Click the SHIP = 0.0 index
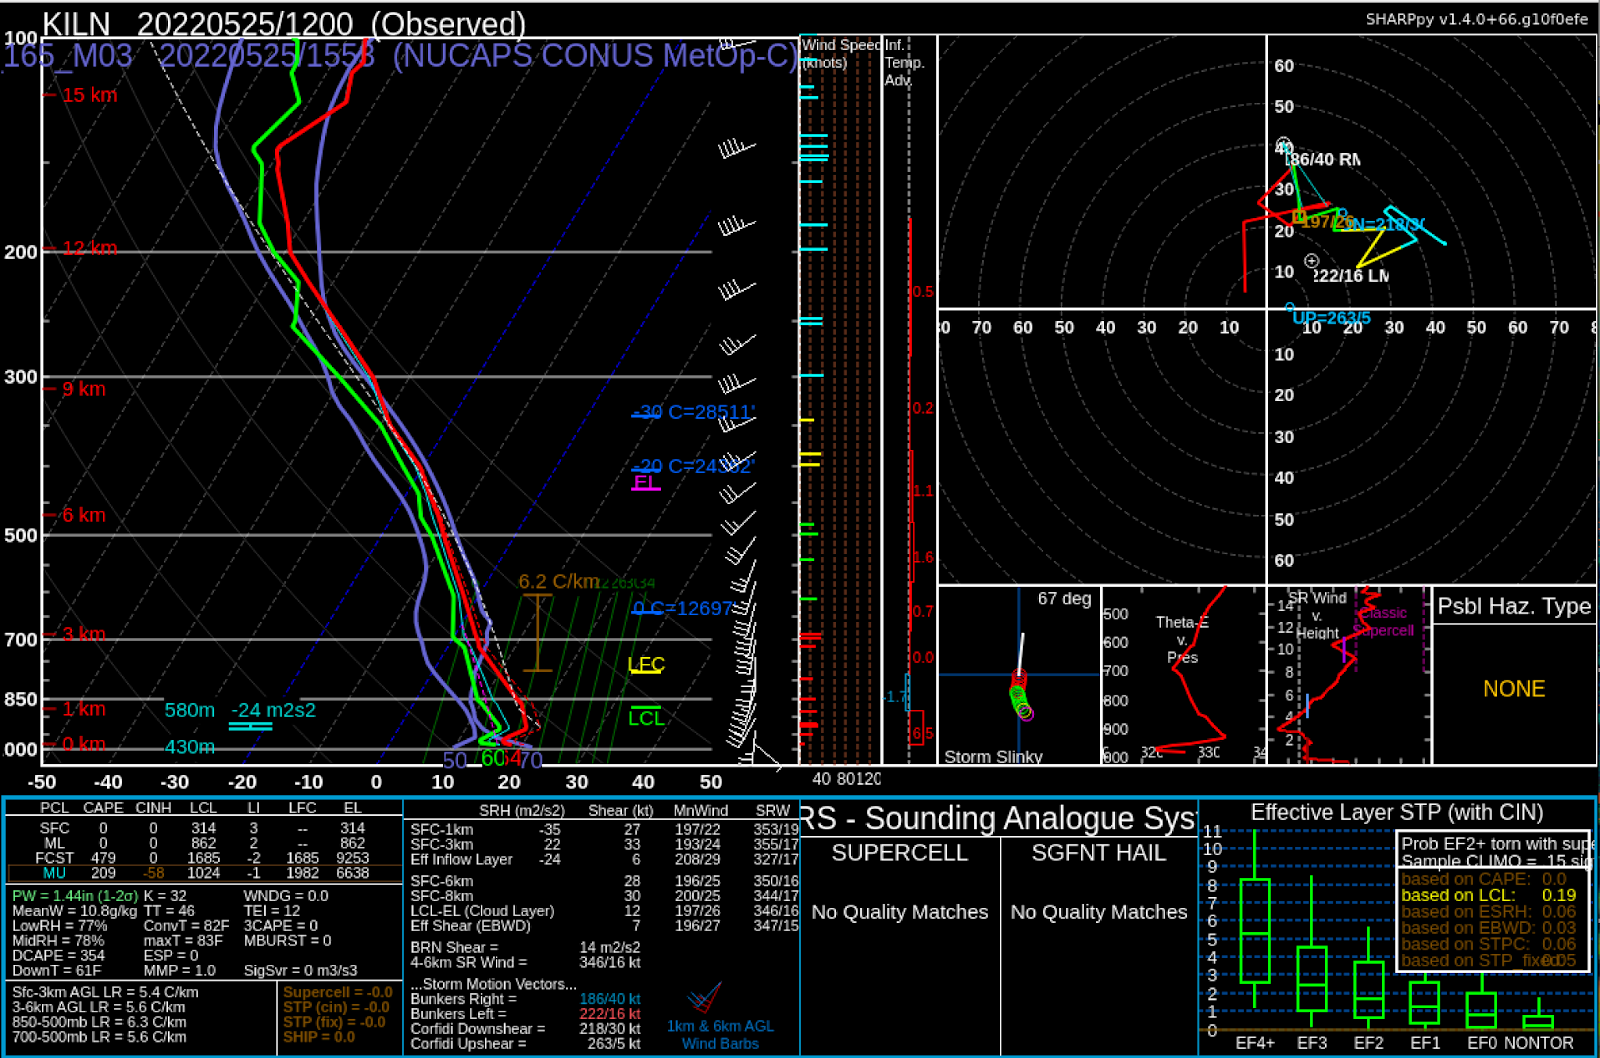The width and height of the screenshot is (1600, 1058). [319, 1037]
